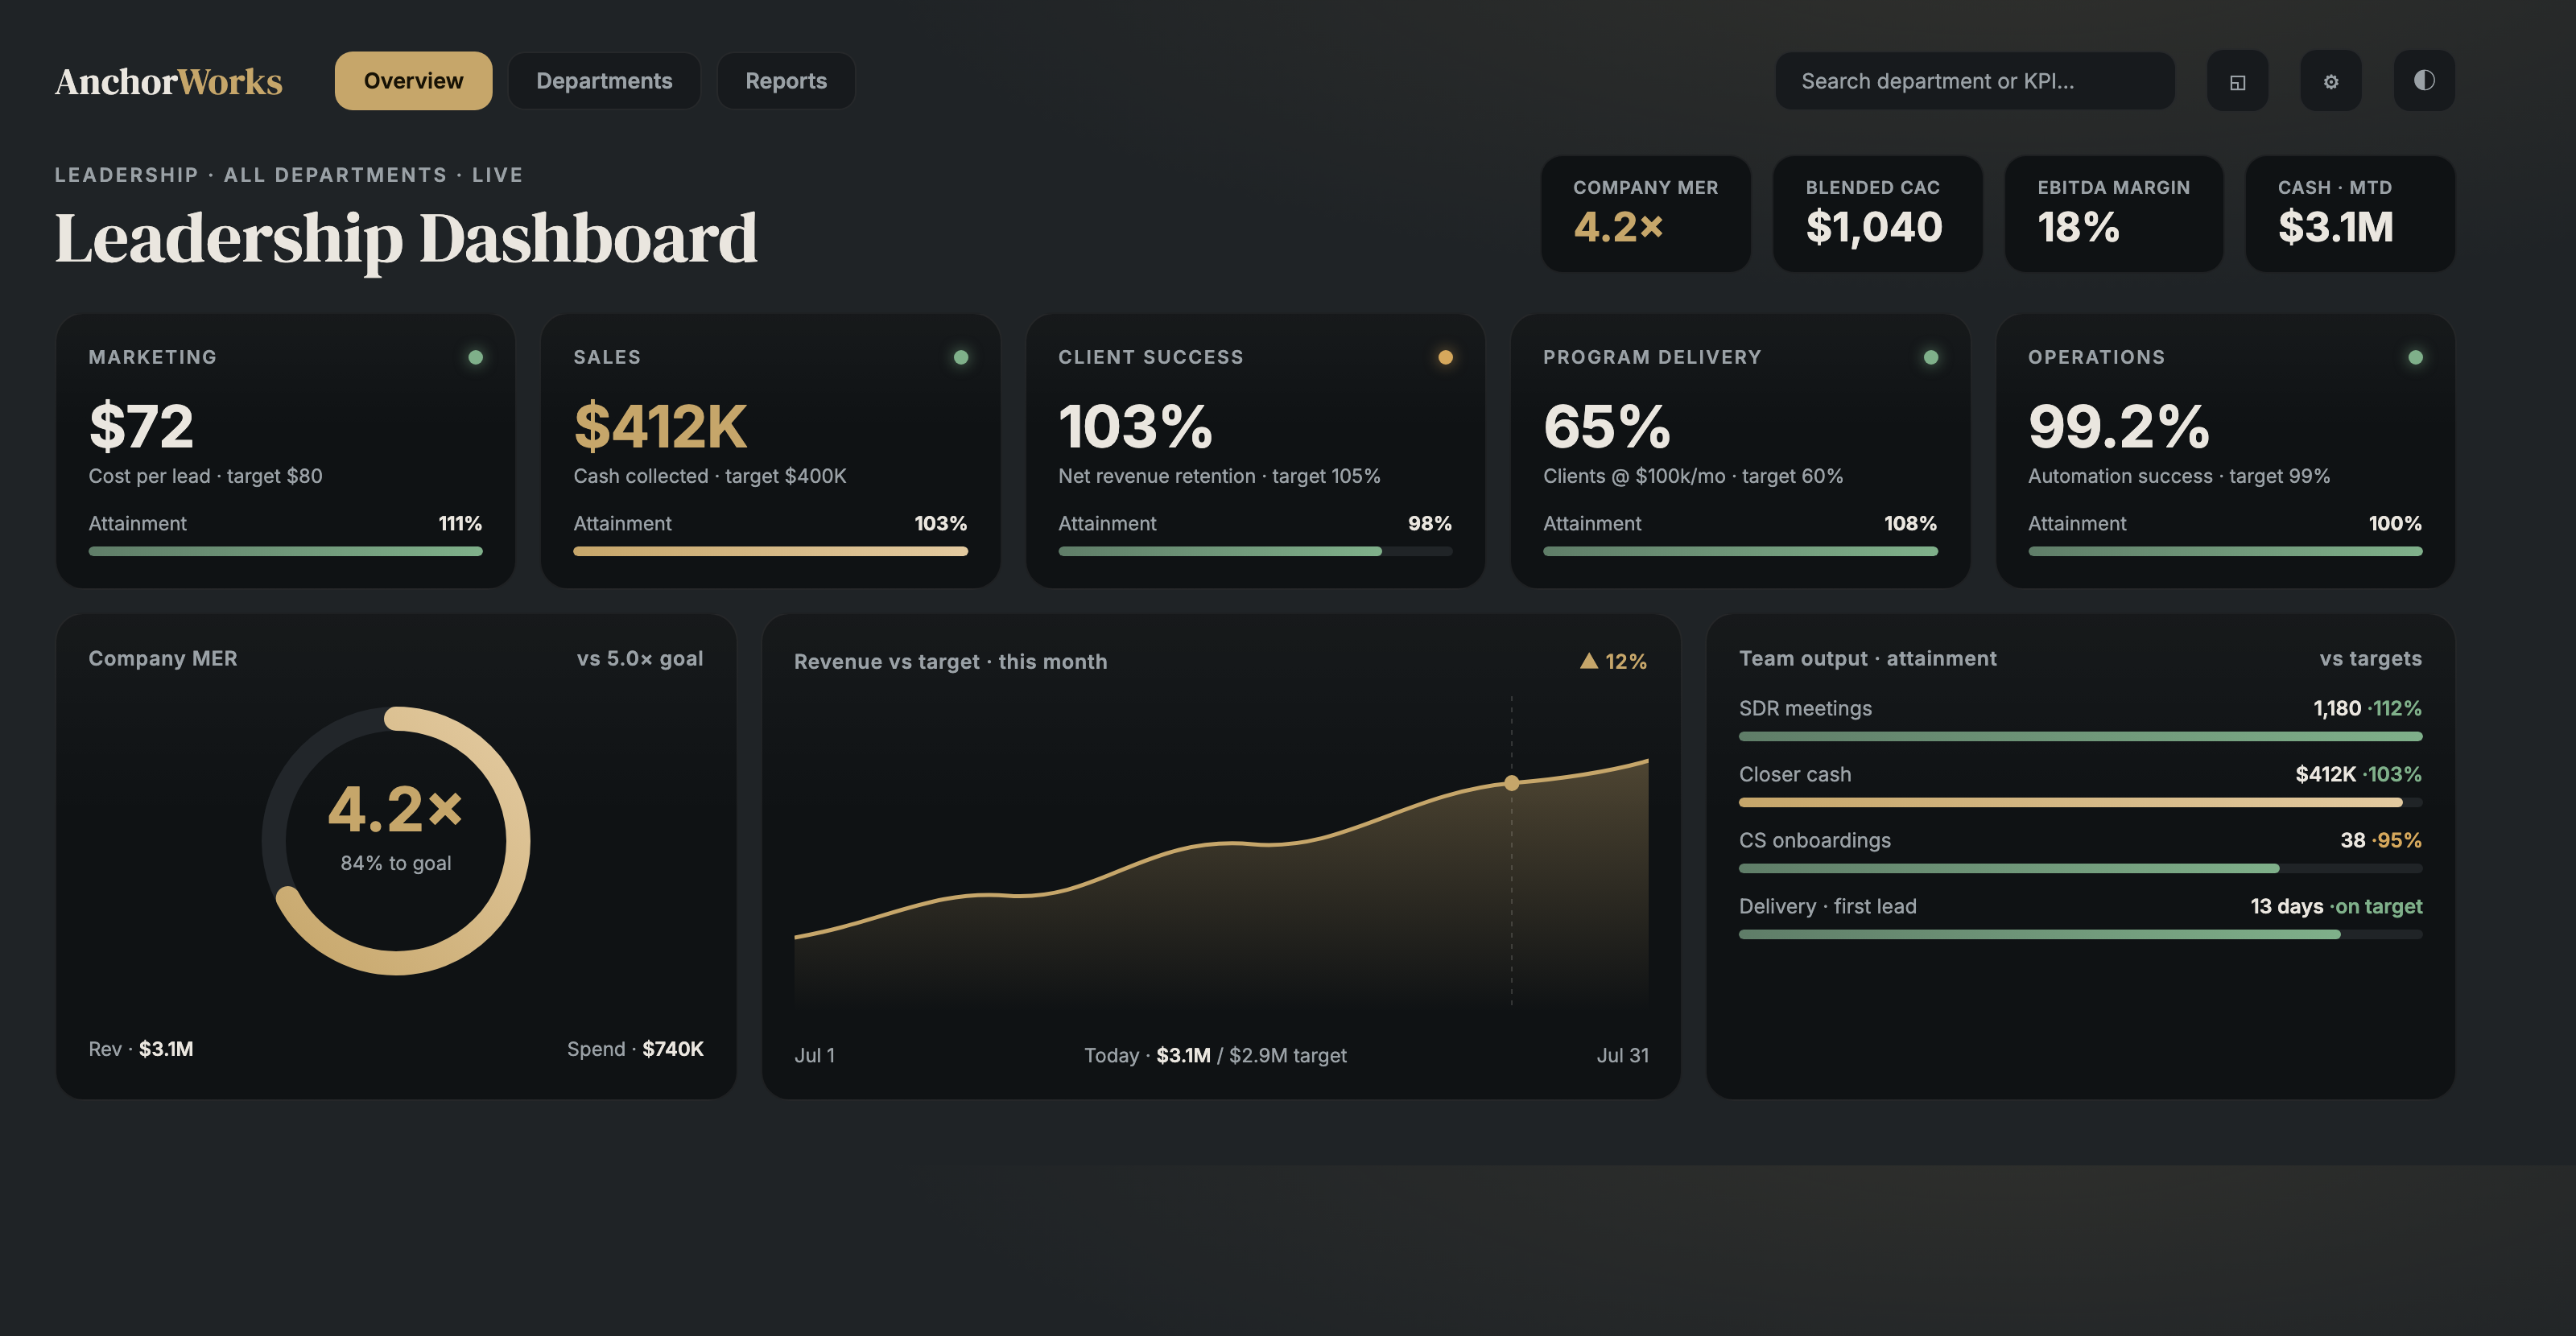Focus the Search department or KPI field
The width and height of the screenshot is (2576, 1336).
(1974, 81)
